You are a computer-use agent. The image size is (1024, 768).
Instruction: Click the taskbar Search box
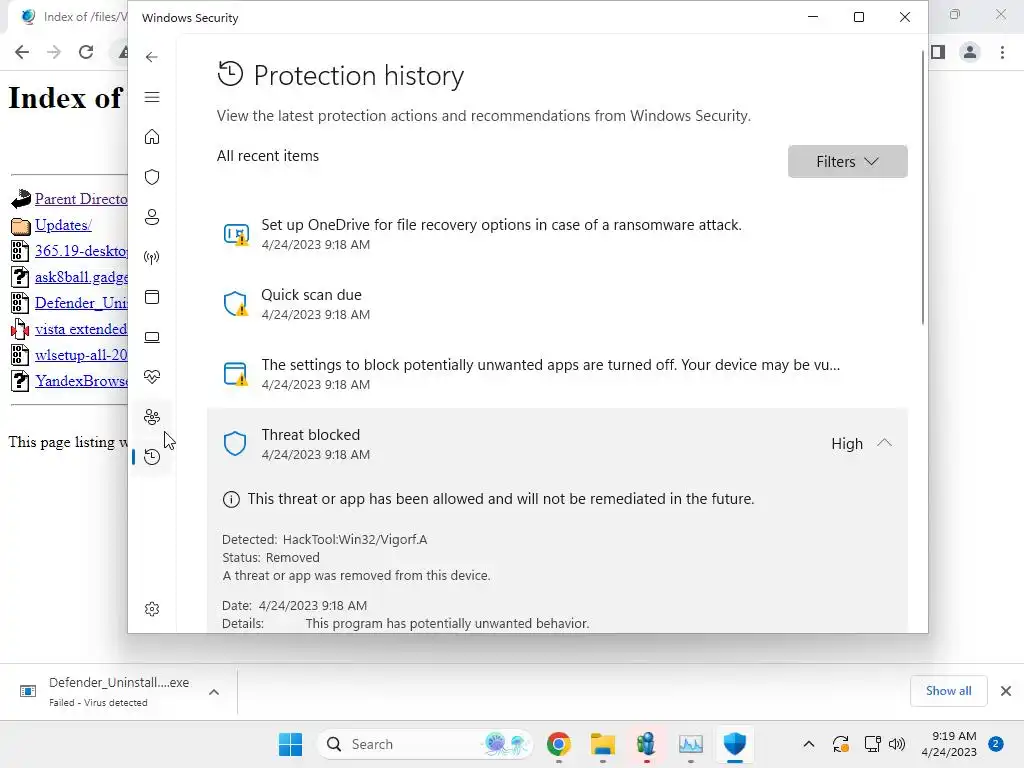click(424, 744)
